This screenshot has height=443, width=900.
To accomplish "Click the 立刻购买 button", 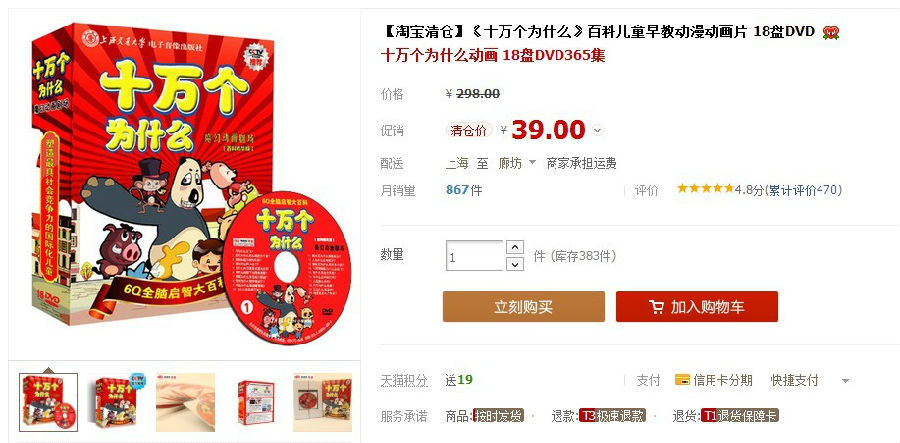I will [x=523, y=306].
